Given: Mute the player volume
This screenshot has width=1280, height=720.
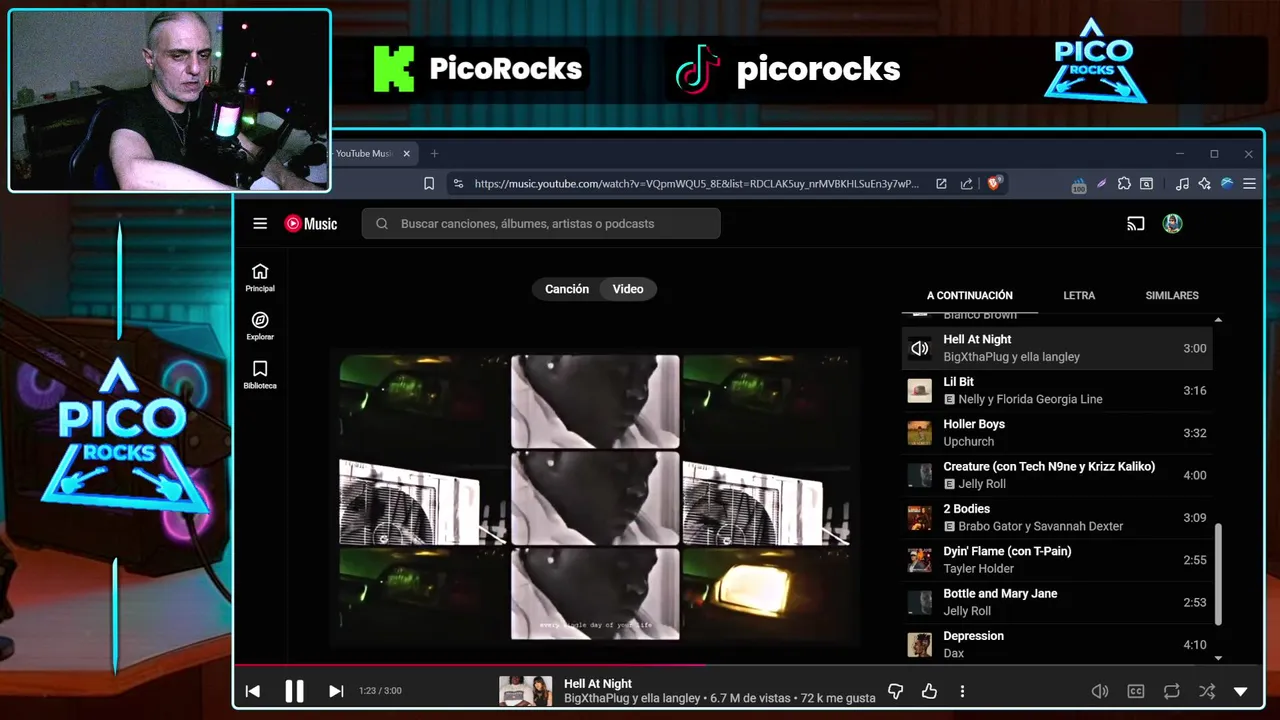Looking at the screenshot, I should coord(1100,691).
